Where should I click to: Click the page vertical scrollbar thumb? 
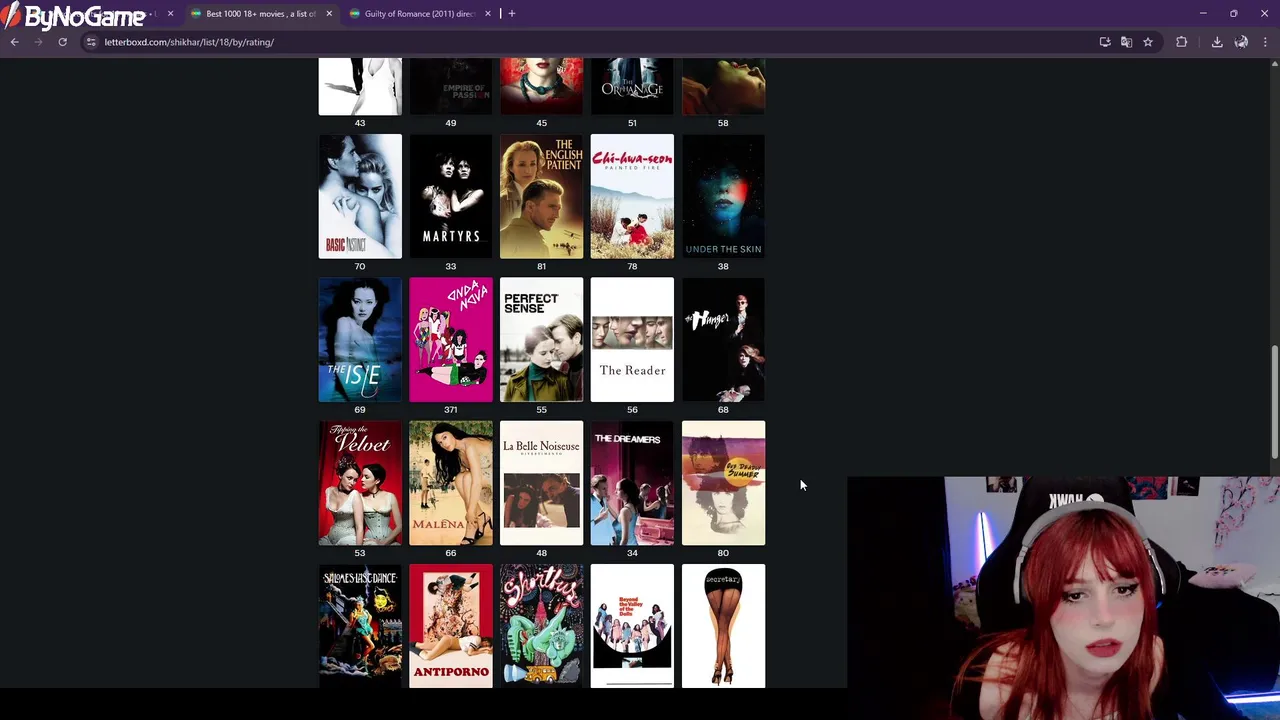1274,401
